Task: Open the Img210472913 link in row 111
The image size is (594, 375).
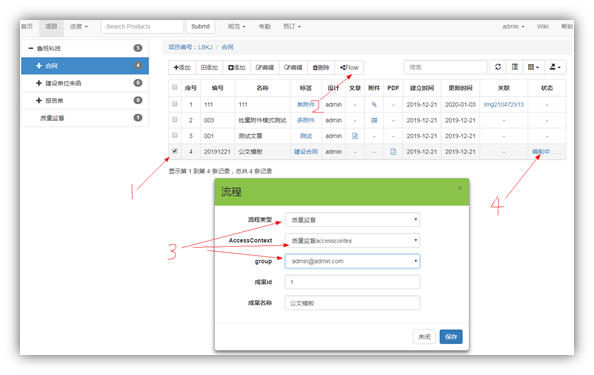Action: tap(503, 105)
